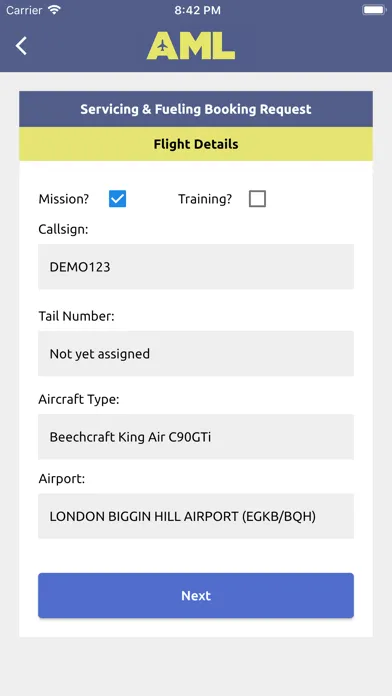Uncheck the Mission checkbox

coord(118,199)
